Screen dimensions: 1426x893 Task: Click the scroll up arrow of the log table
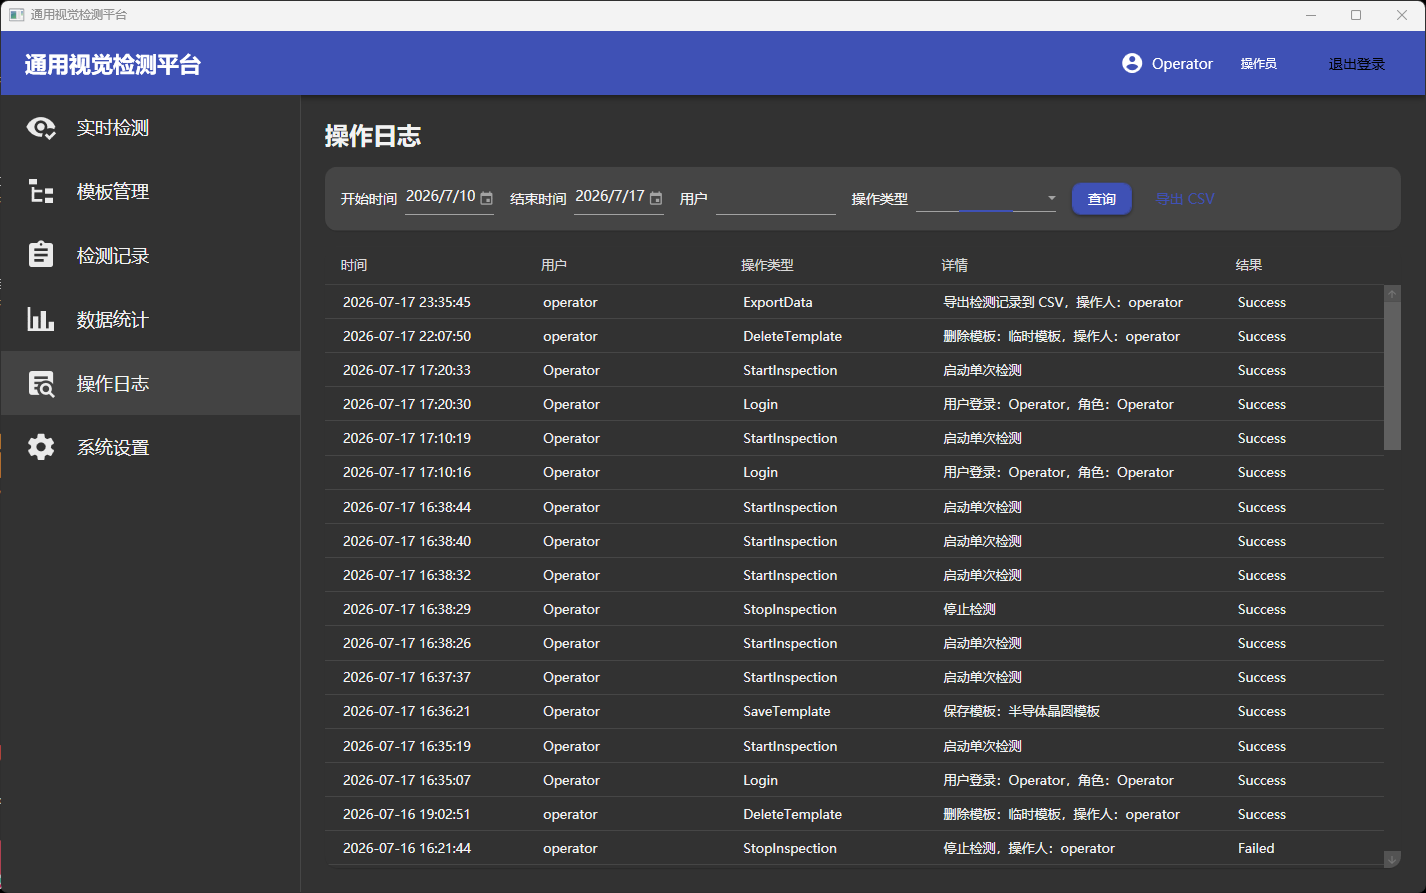coord(1392,294)
